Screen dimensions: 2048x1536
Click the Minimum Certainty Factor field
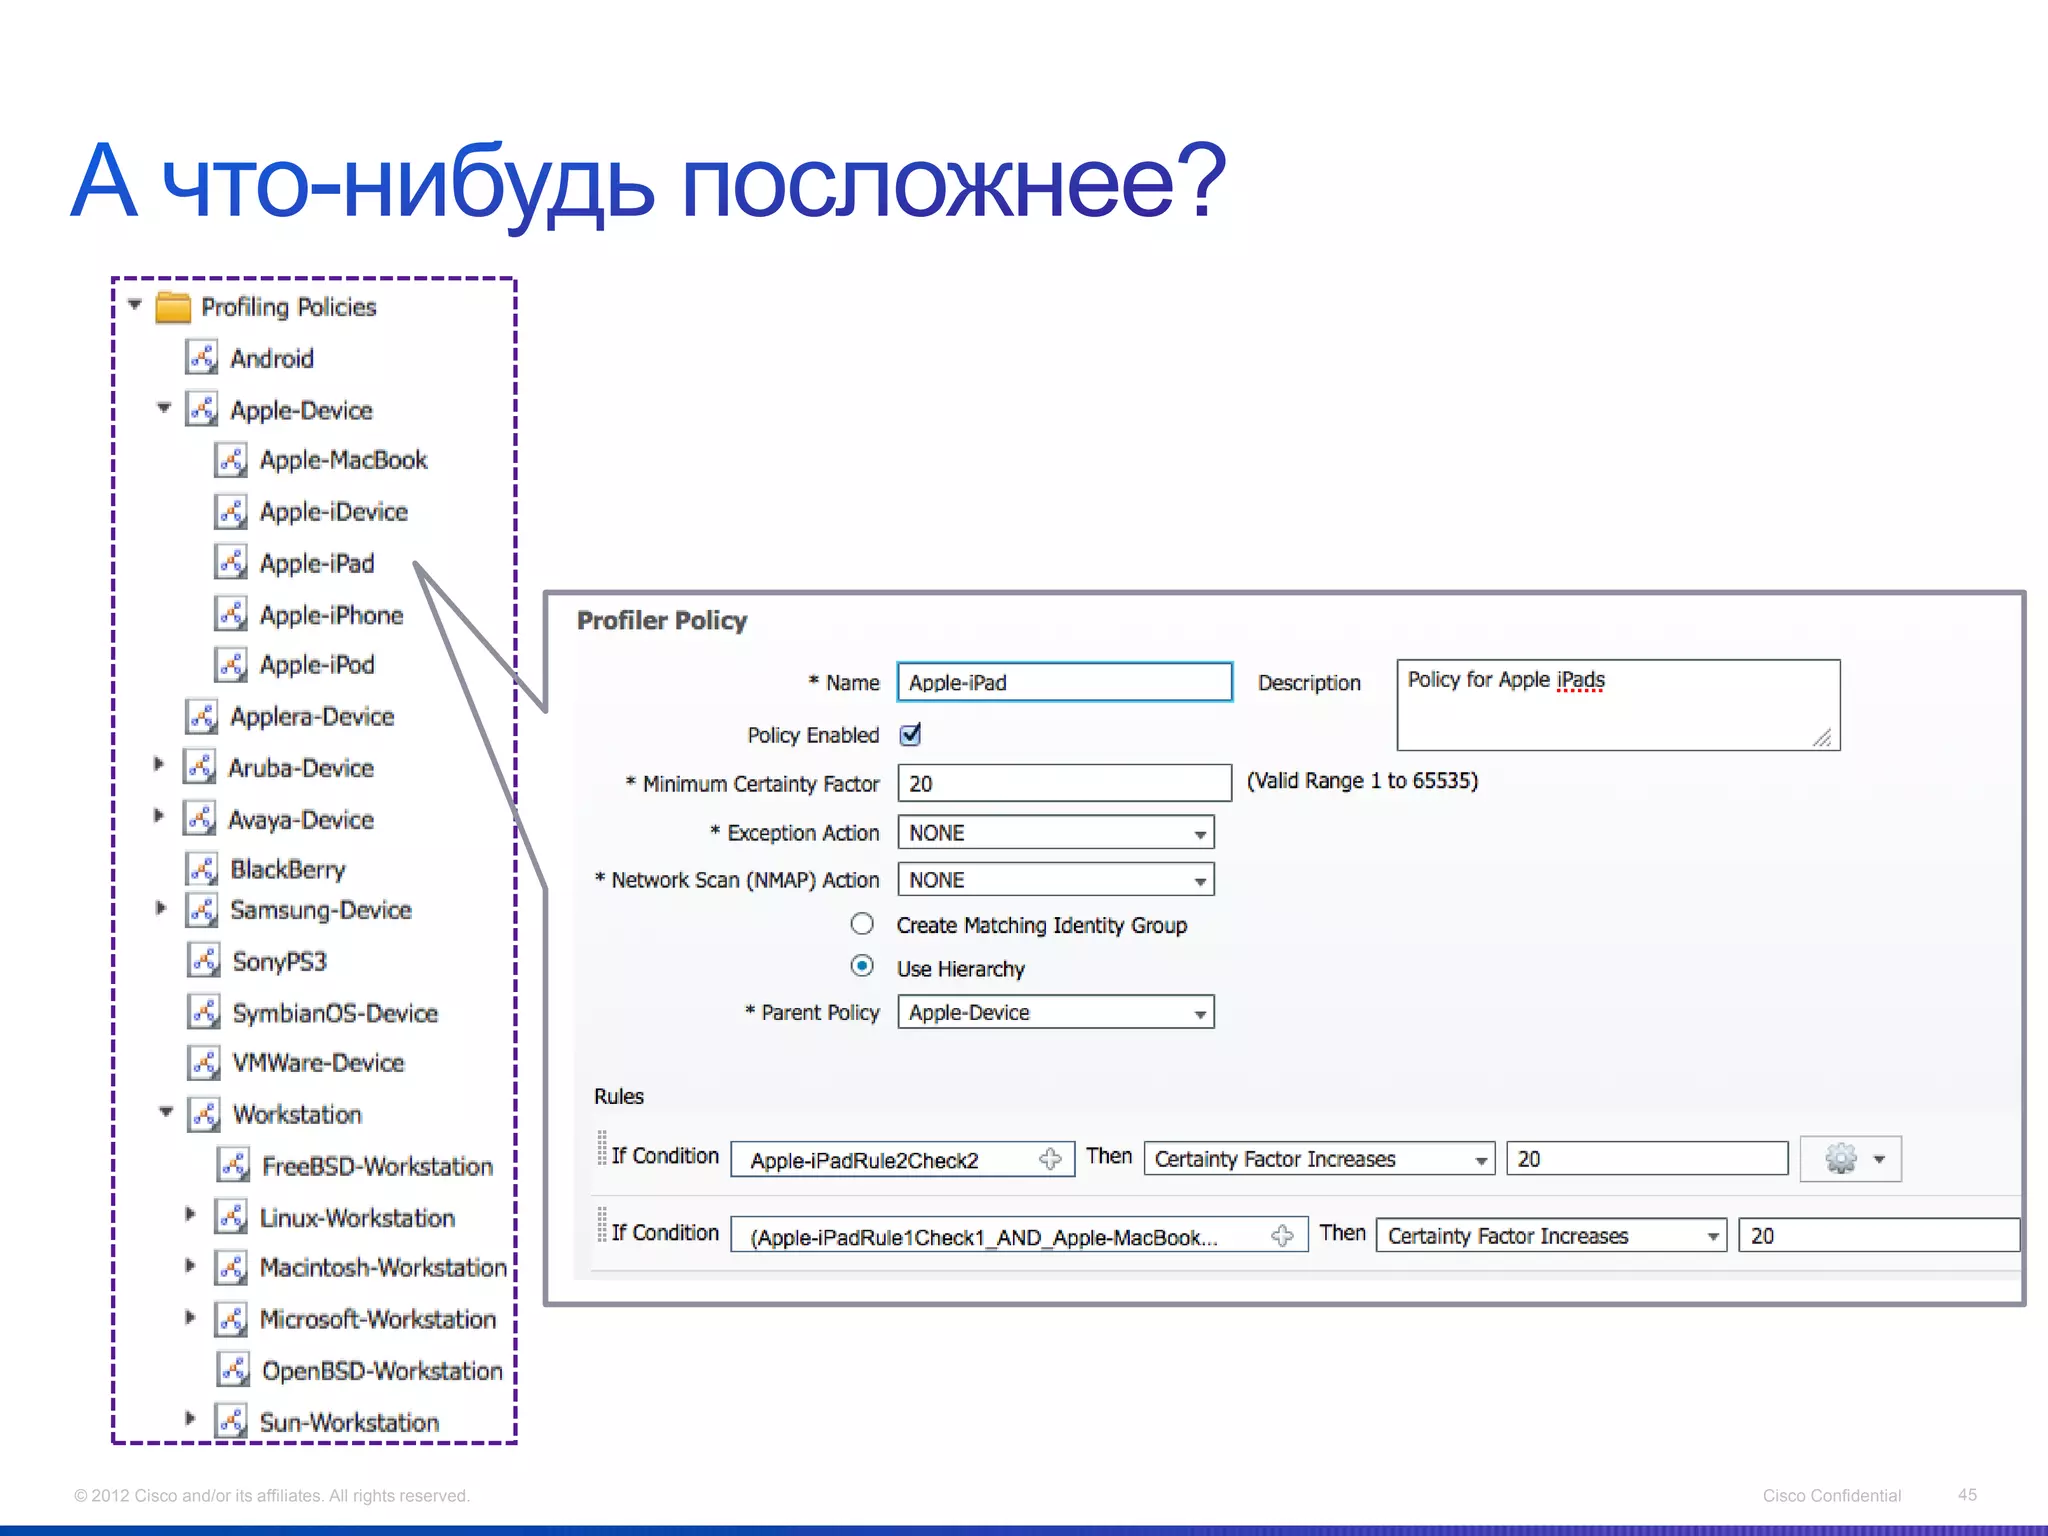pyautogui.click(x=1065, y=783)
